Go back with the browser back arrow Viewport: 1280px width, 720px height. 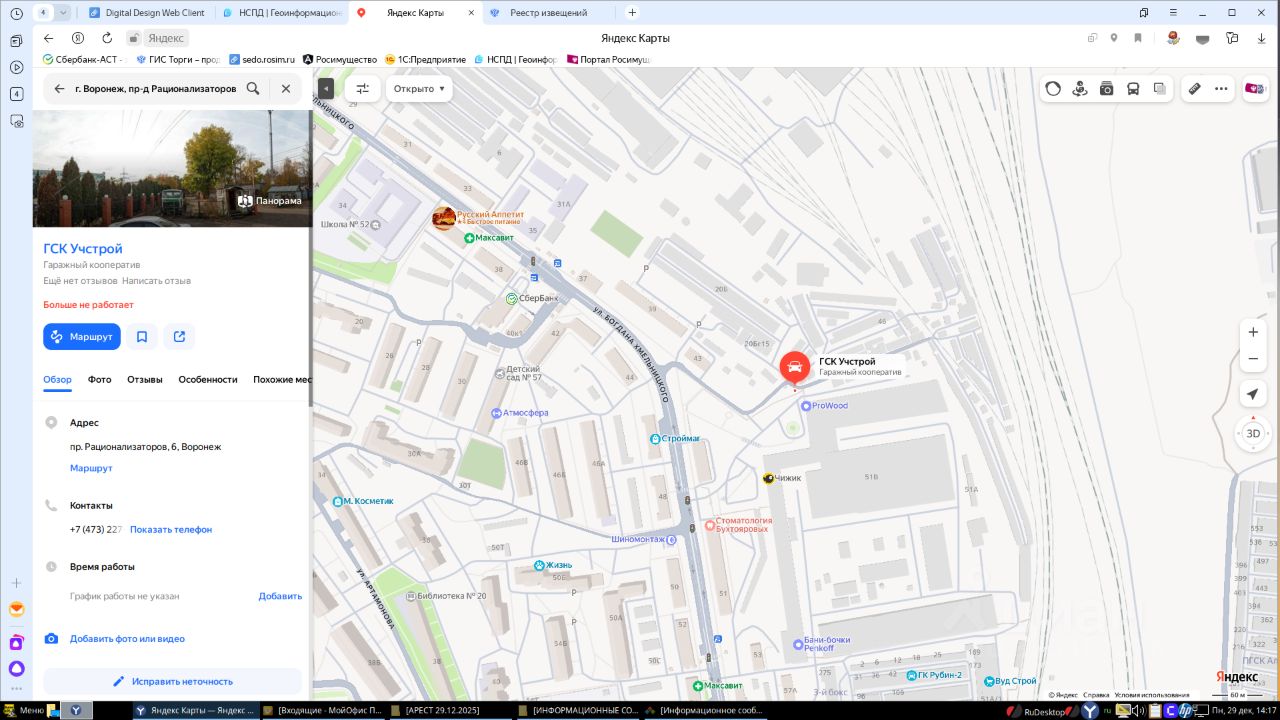48,38
